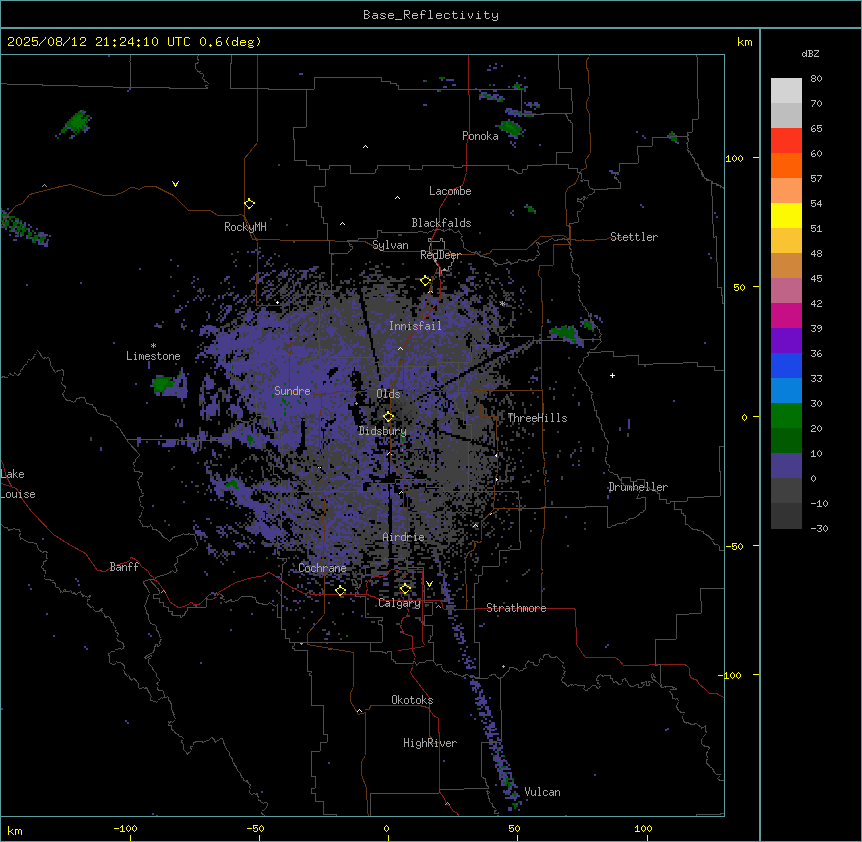Image resolution: width=862 pixels, height=842 pixels.
Task: Click the Didsbury label
Action: pos(383,431)
